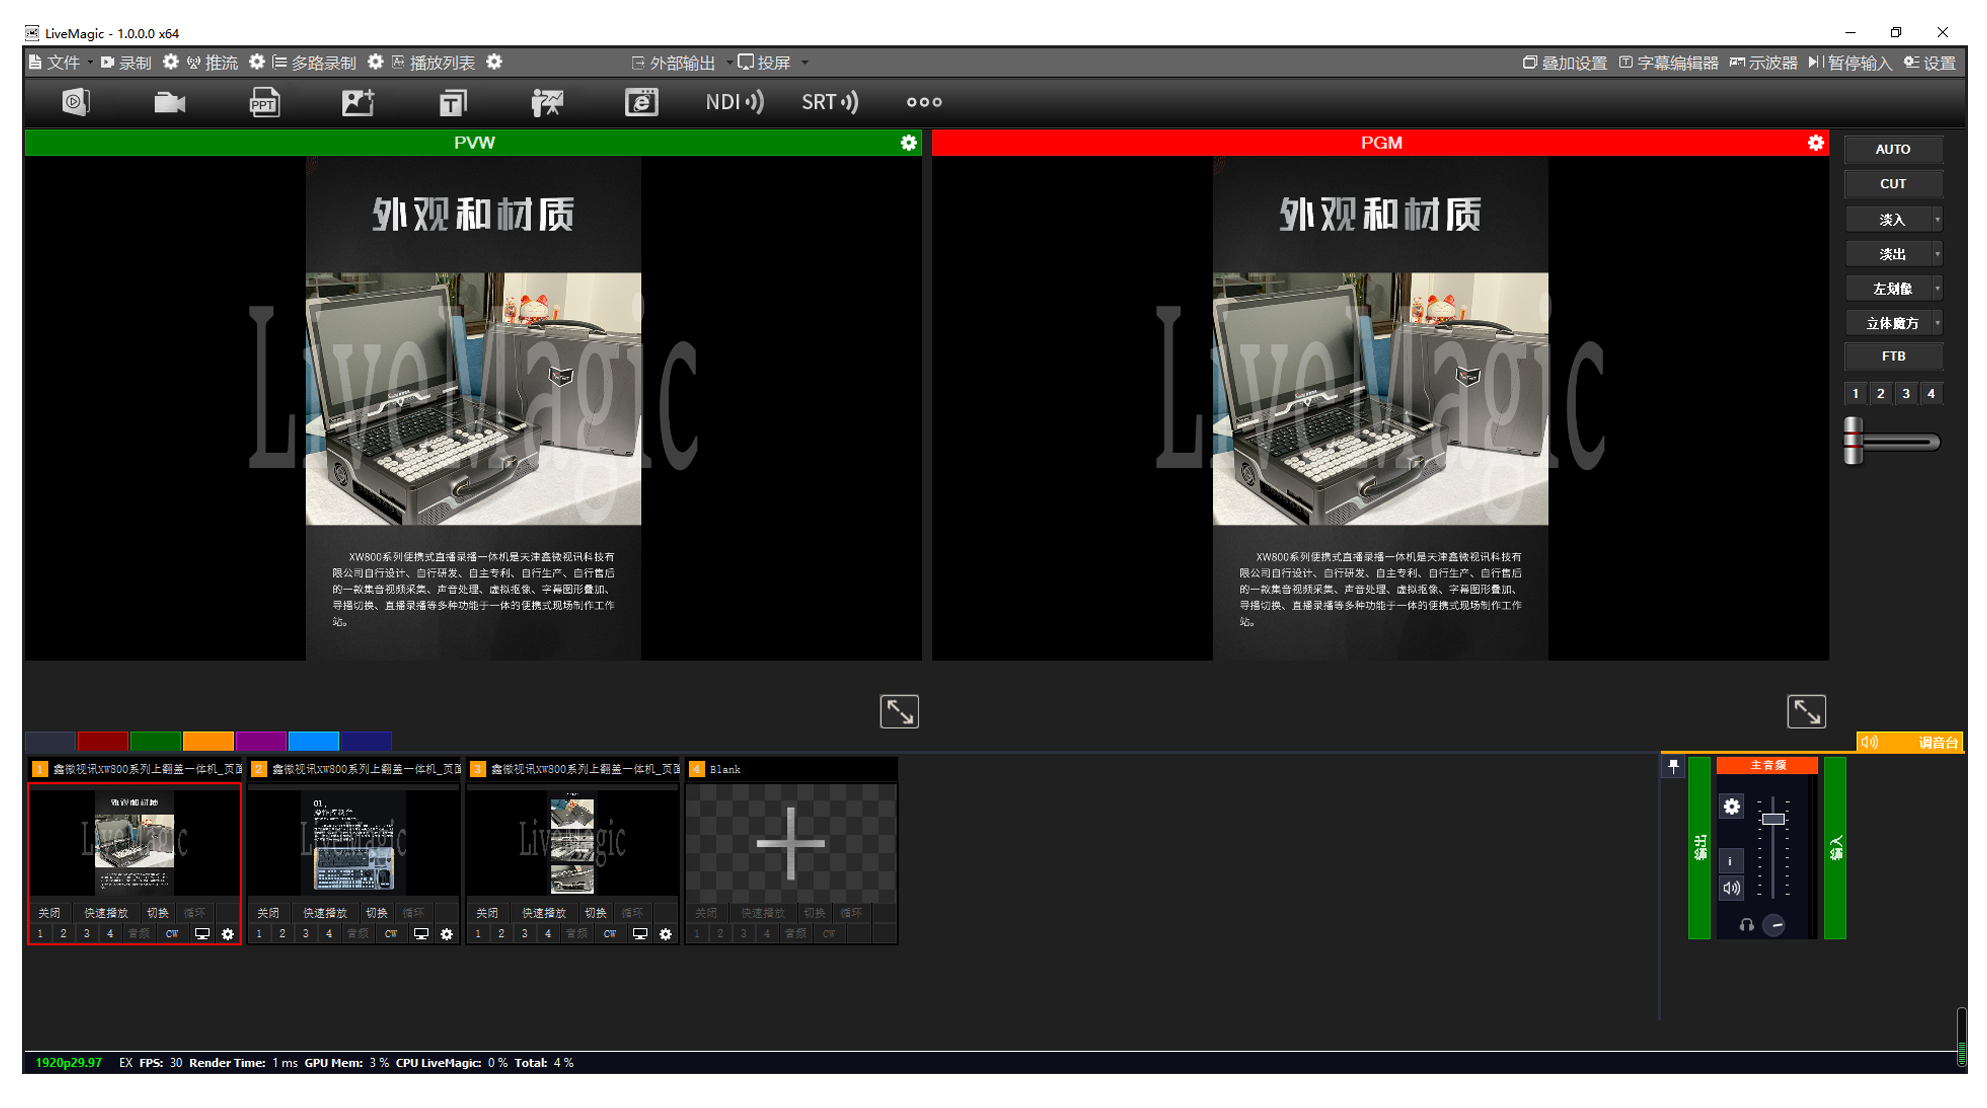The height and width of the screenshot is (1108, 1987).
Task: Close input 1 with 关闭 button
Action: (x=49, y=913)
